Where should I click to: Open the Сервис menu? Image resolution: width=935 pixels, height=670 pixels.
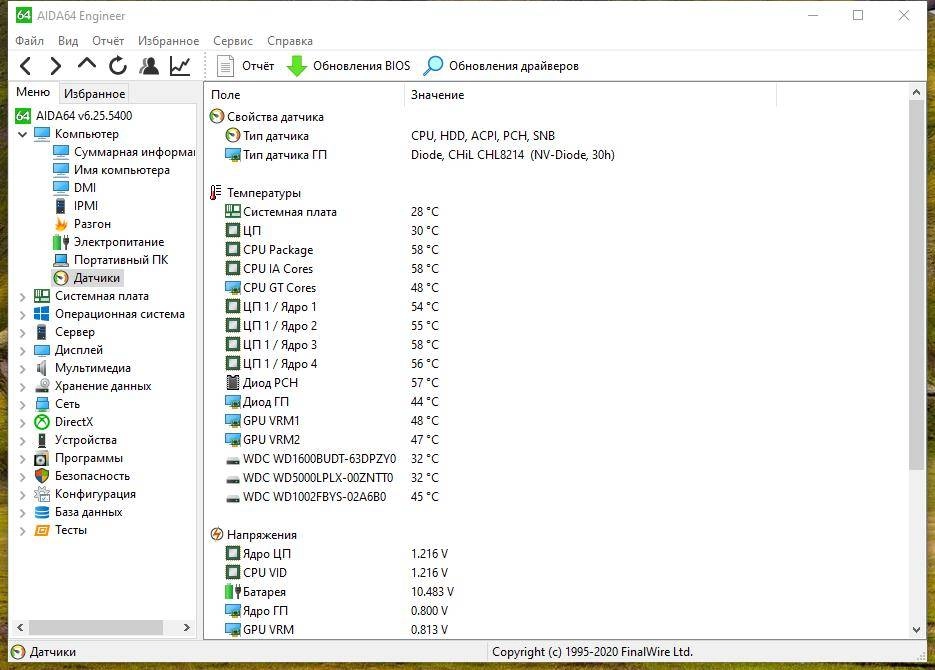(233, 41)
